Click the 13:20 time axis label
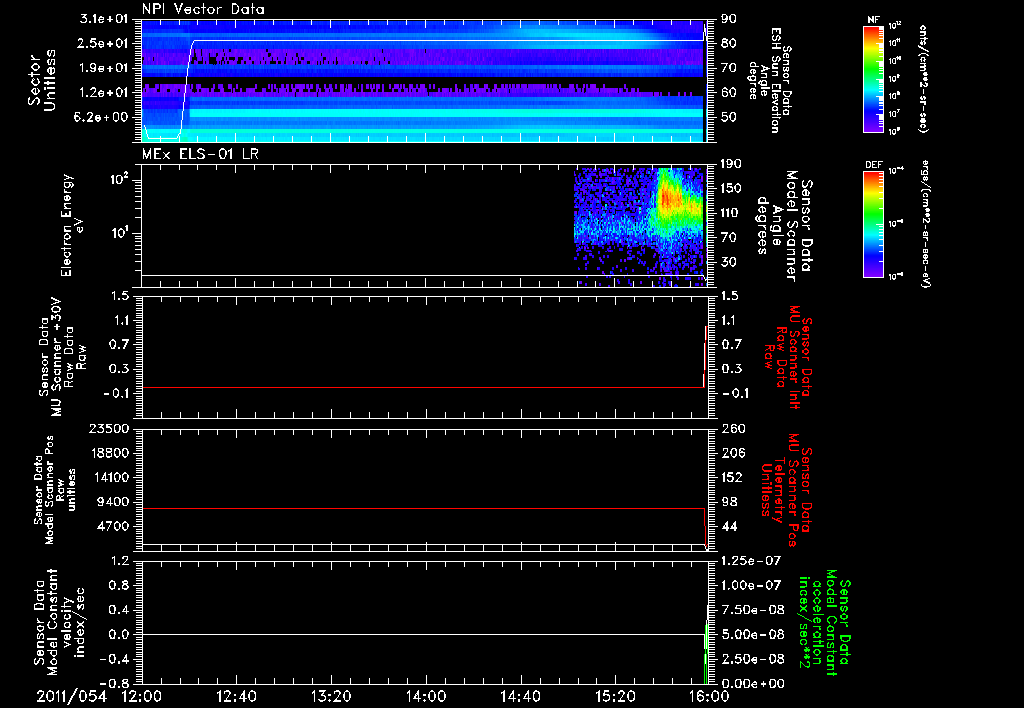 click(331, 695)
